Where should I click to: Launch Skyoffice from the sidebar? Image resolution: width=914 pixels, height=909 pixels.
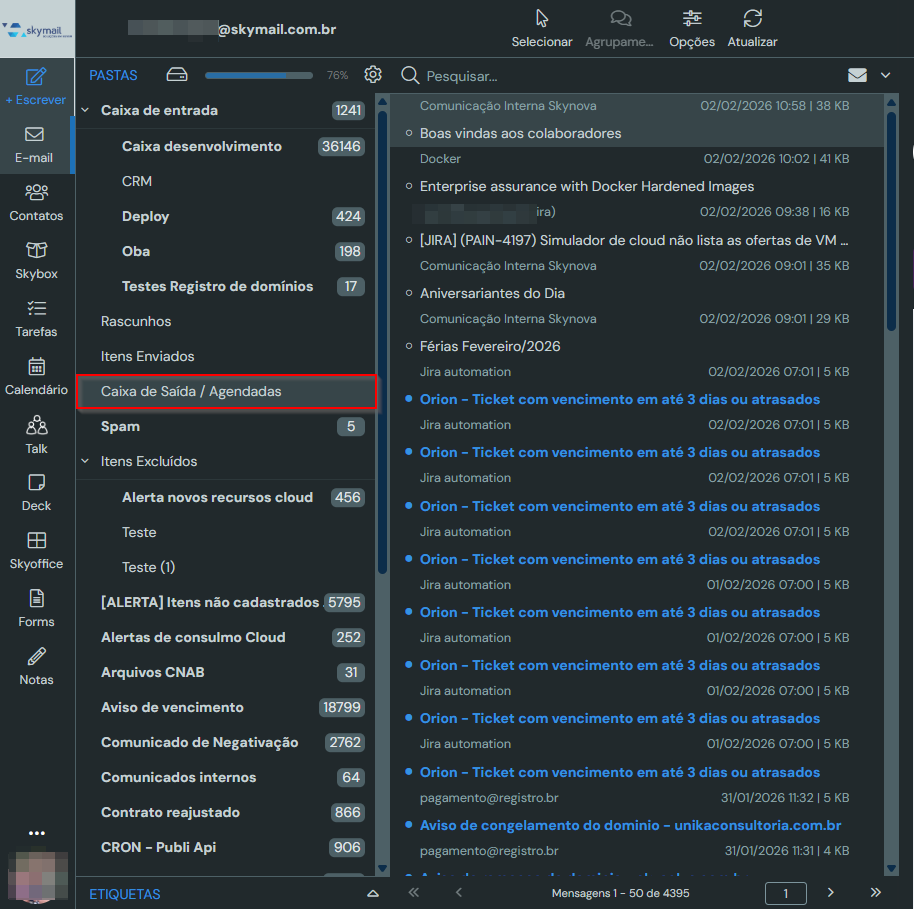[36, 540]
